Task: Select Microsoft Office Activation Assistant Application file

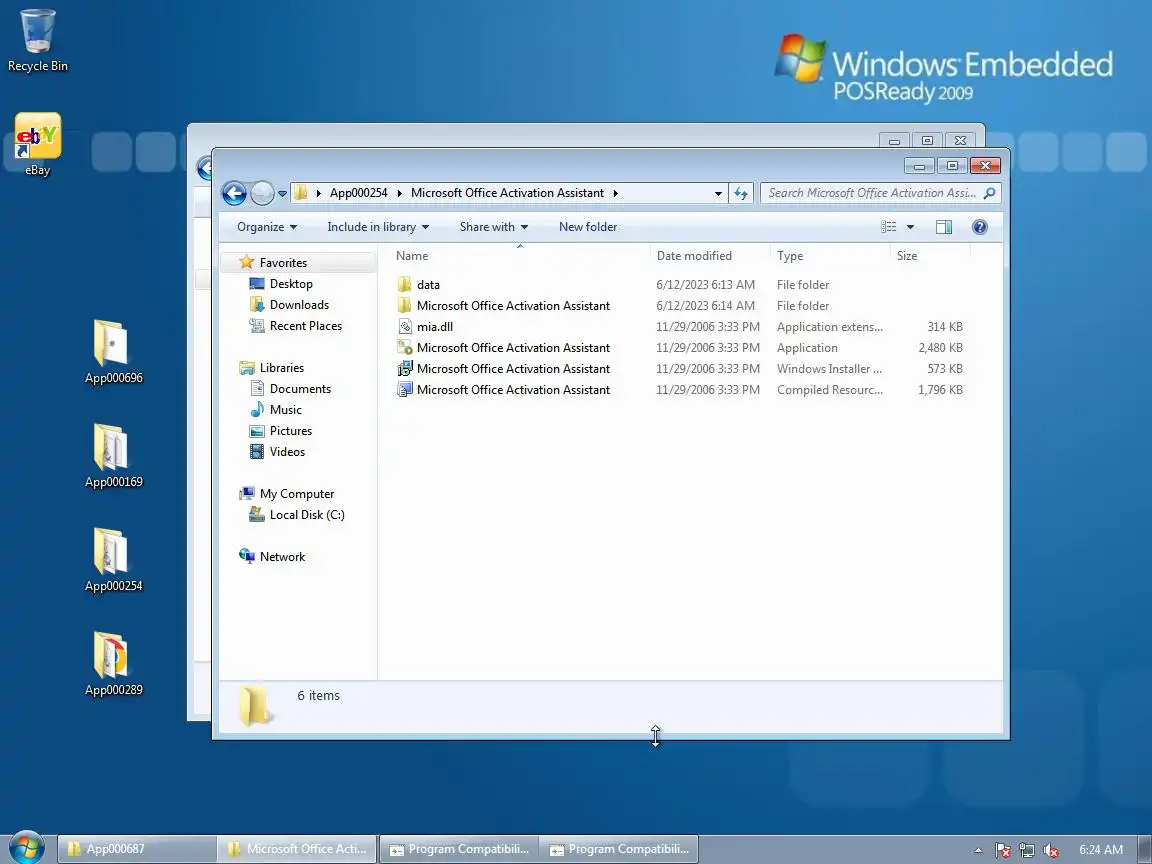Action: pos(513,348)
